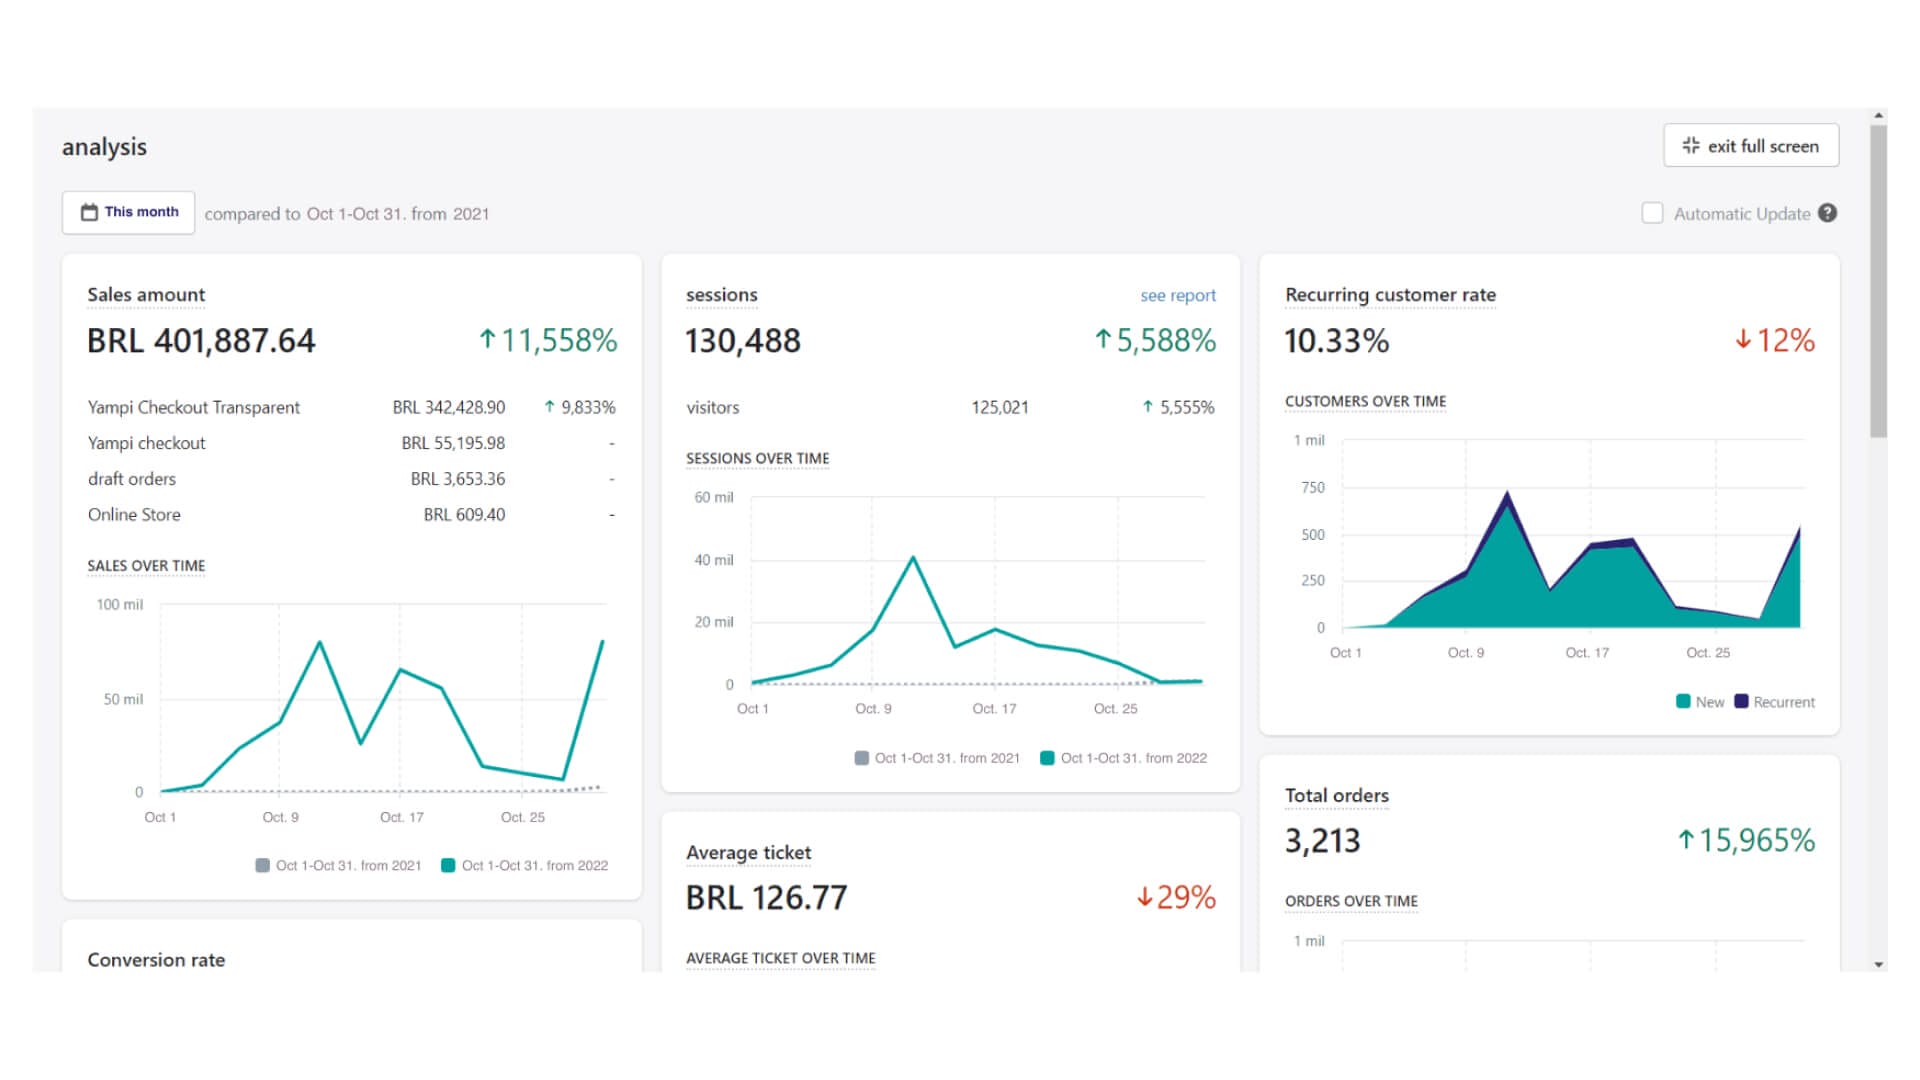Click the Automatic Update help question icon
This screenshot has height=1080, width=1920.
point(1827,213)
